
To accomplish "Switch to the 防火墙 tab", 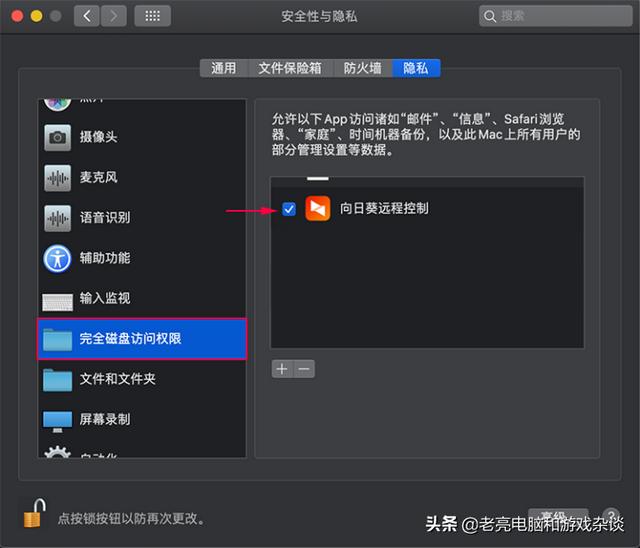I will (362, 68).
